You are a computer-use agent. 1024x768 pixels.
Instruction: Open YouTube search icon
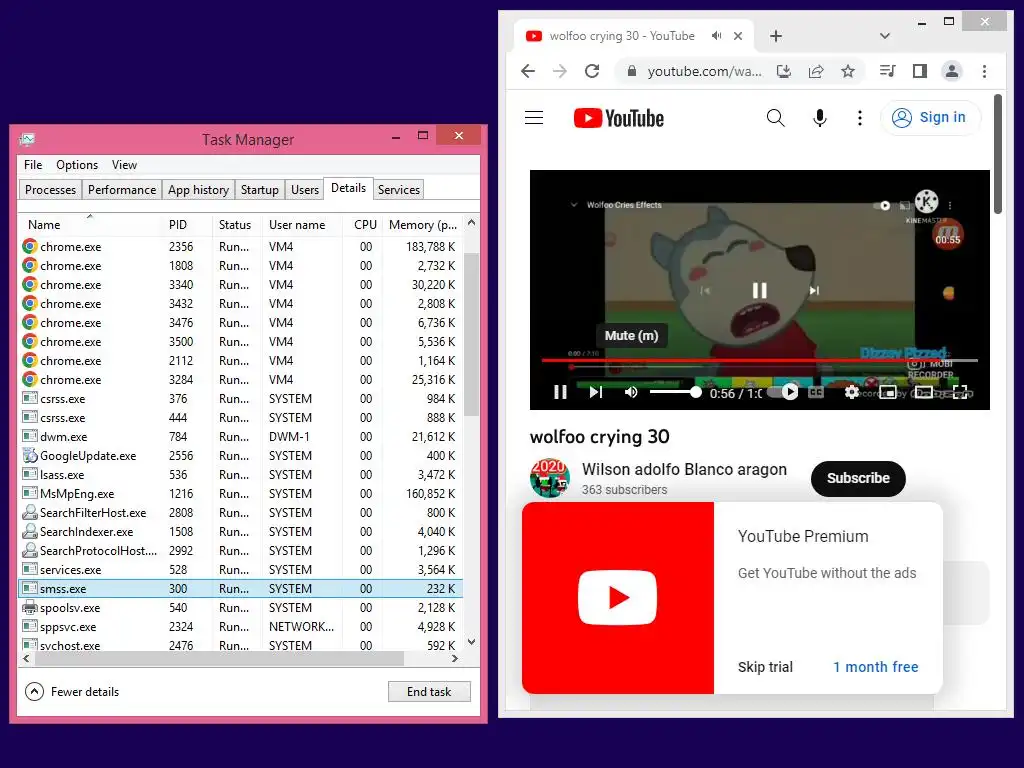point(775,118)
